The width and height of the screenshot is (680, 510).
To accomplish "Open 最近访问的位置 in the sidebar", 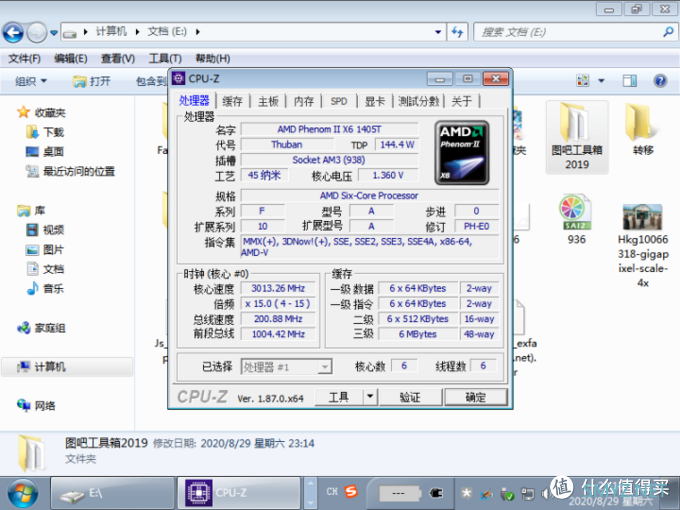I will (x=70, y=171).
